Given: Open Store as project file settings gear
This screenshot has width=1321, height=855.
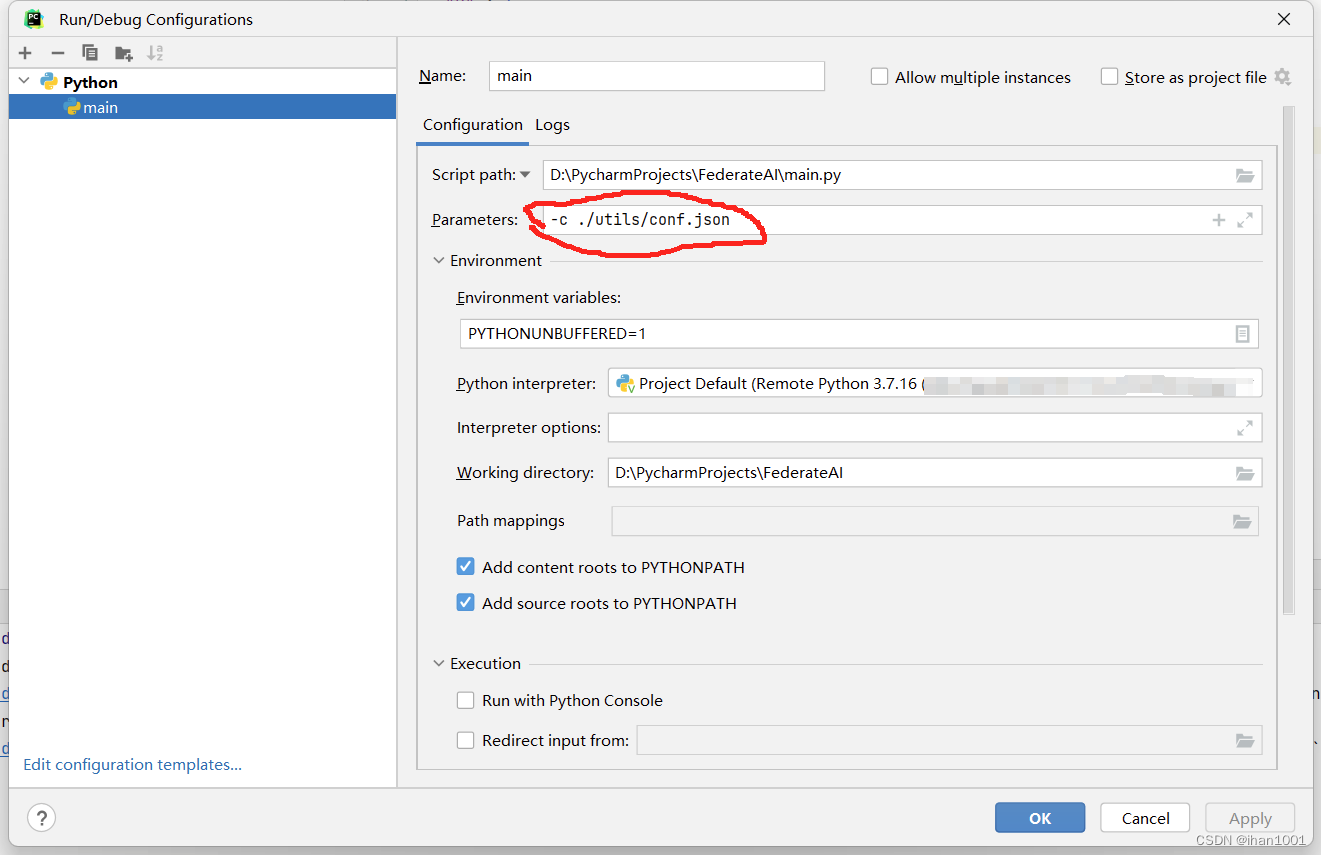Looking at the screenshot, I should point(1283,77).
